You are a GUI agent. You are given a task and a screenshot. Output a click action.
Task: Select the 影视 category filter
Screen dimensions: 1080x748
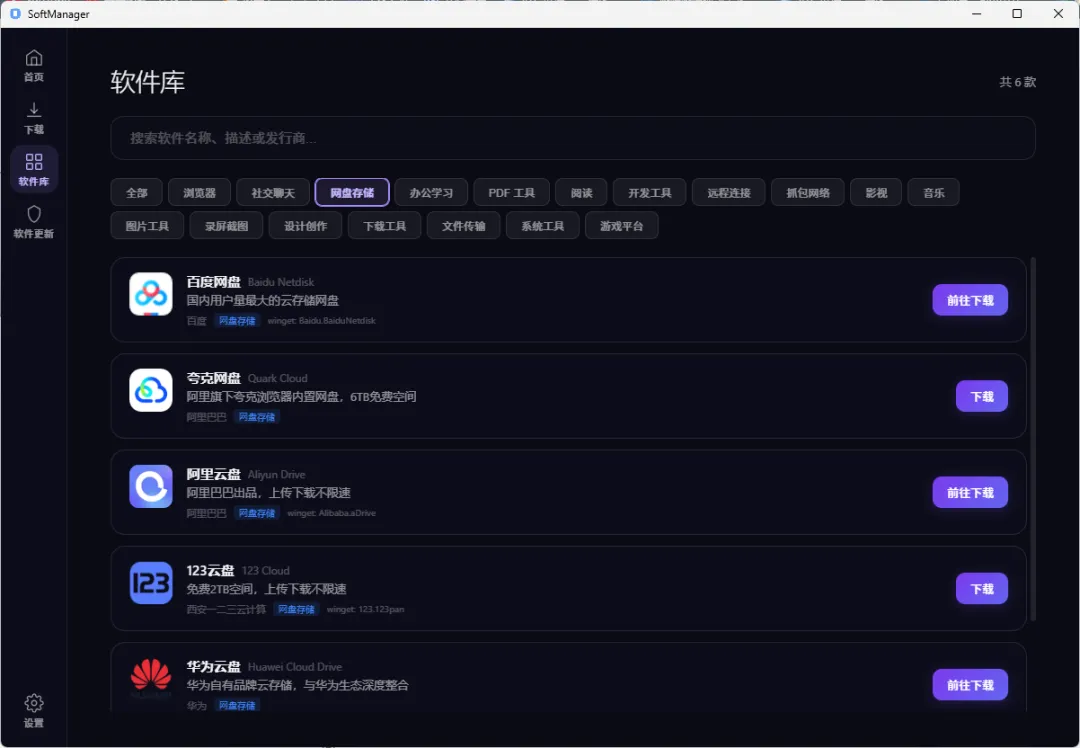(876, 193)
